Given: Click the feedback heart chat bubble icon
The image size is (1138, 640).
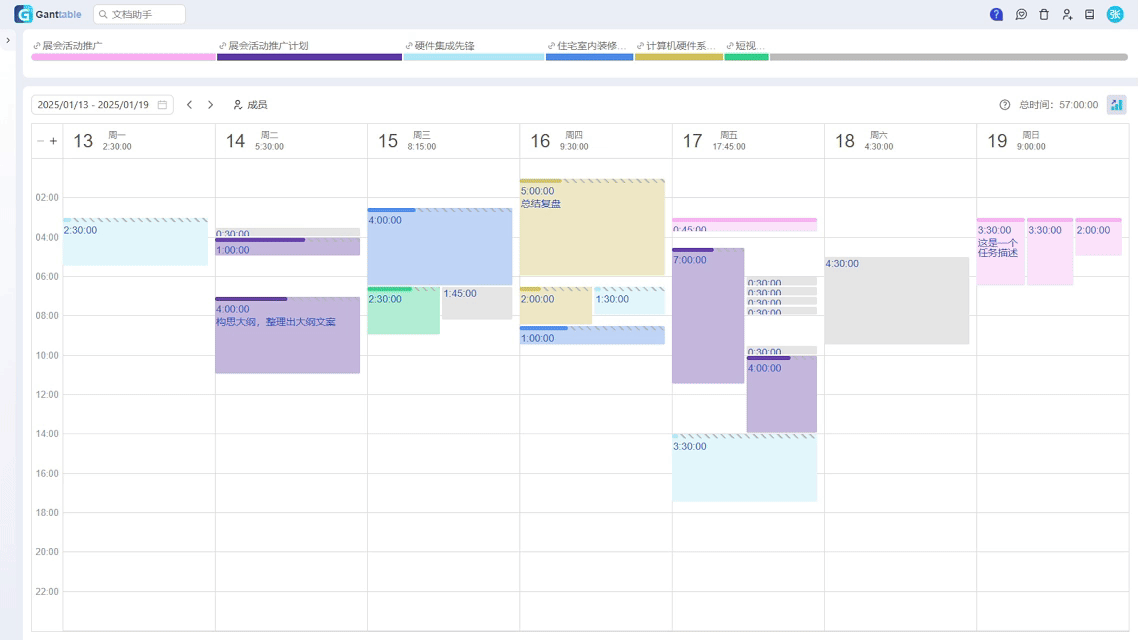Looking at the screenshot, I should 1021,15.
